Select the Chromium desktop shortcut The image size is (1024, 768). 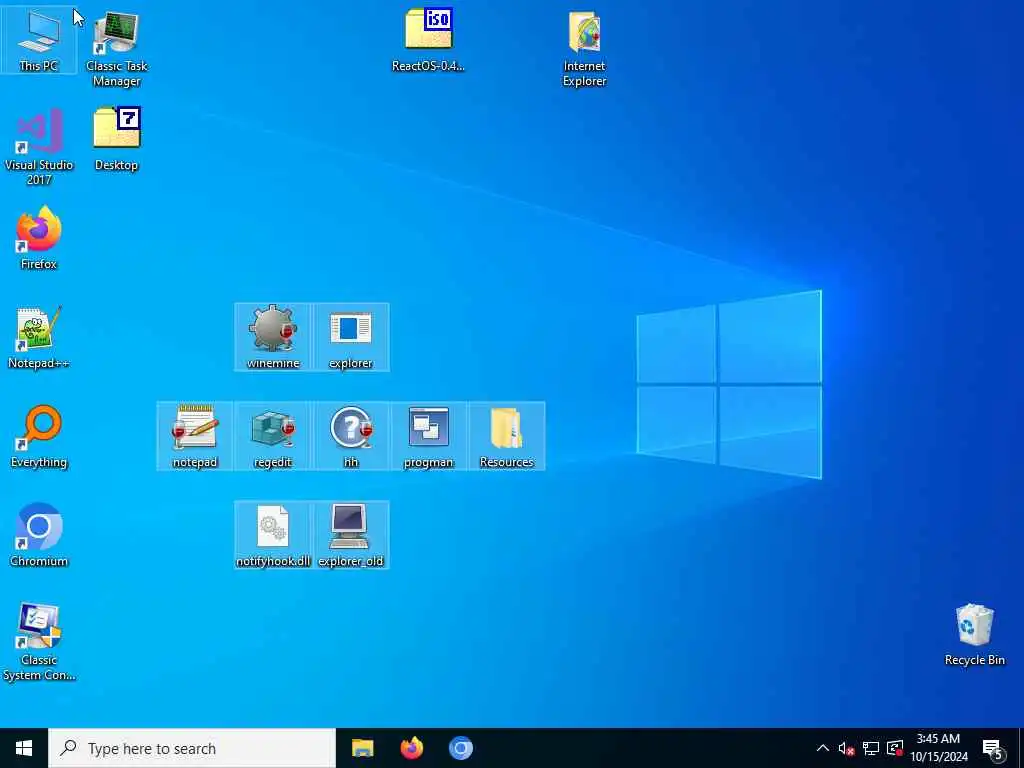[x=39, y=536]
